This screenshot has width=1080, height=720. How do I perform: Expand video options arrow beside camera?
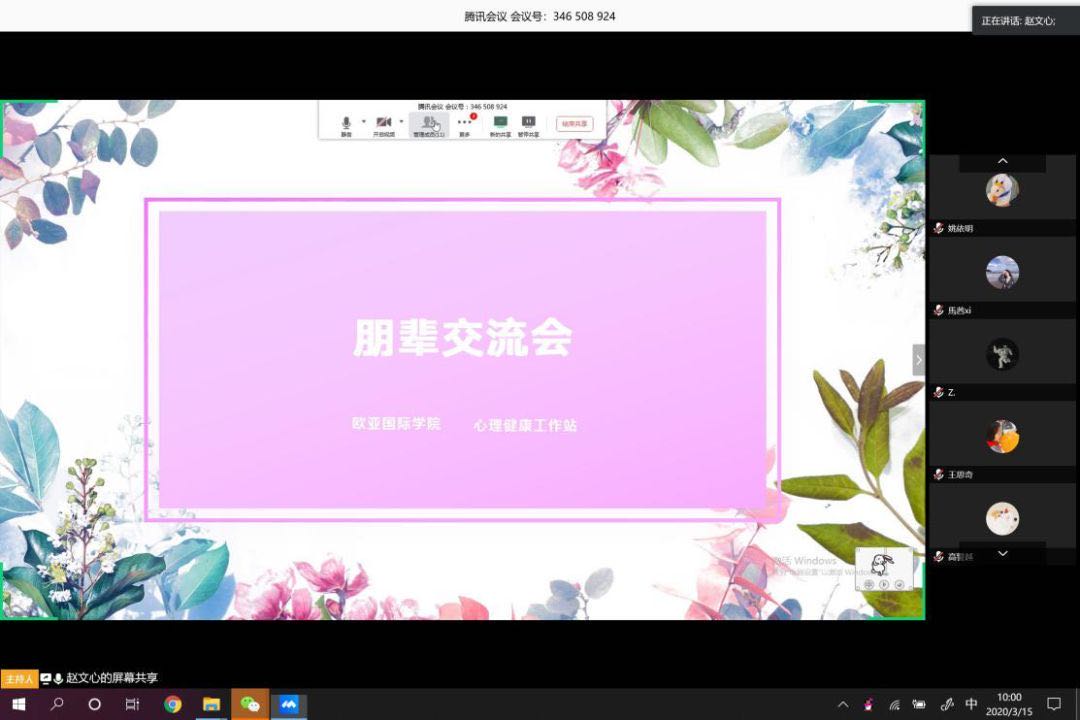tap(401, 122)
